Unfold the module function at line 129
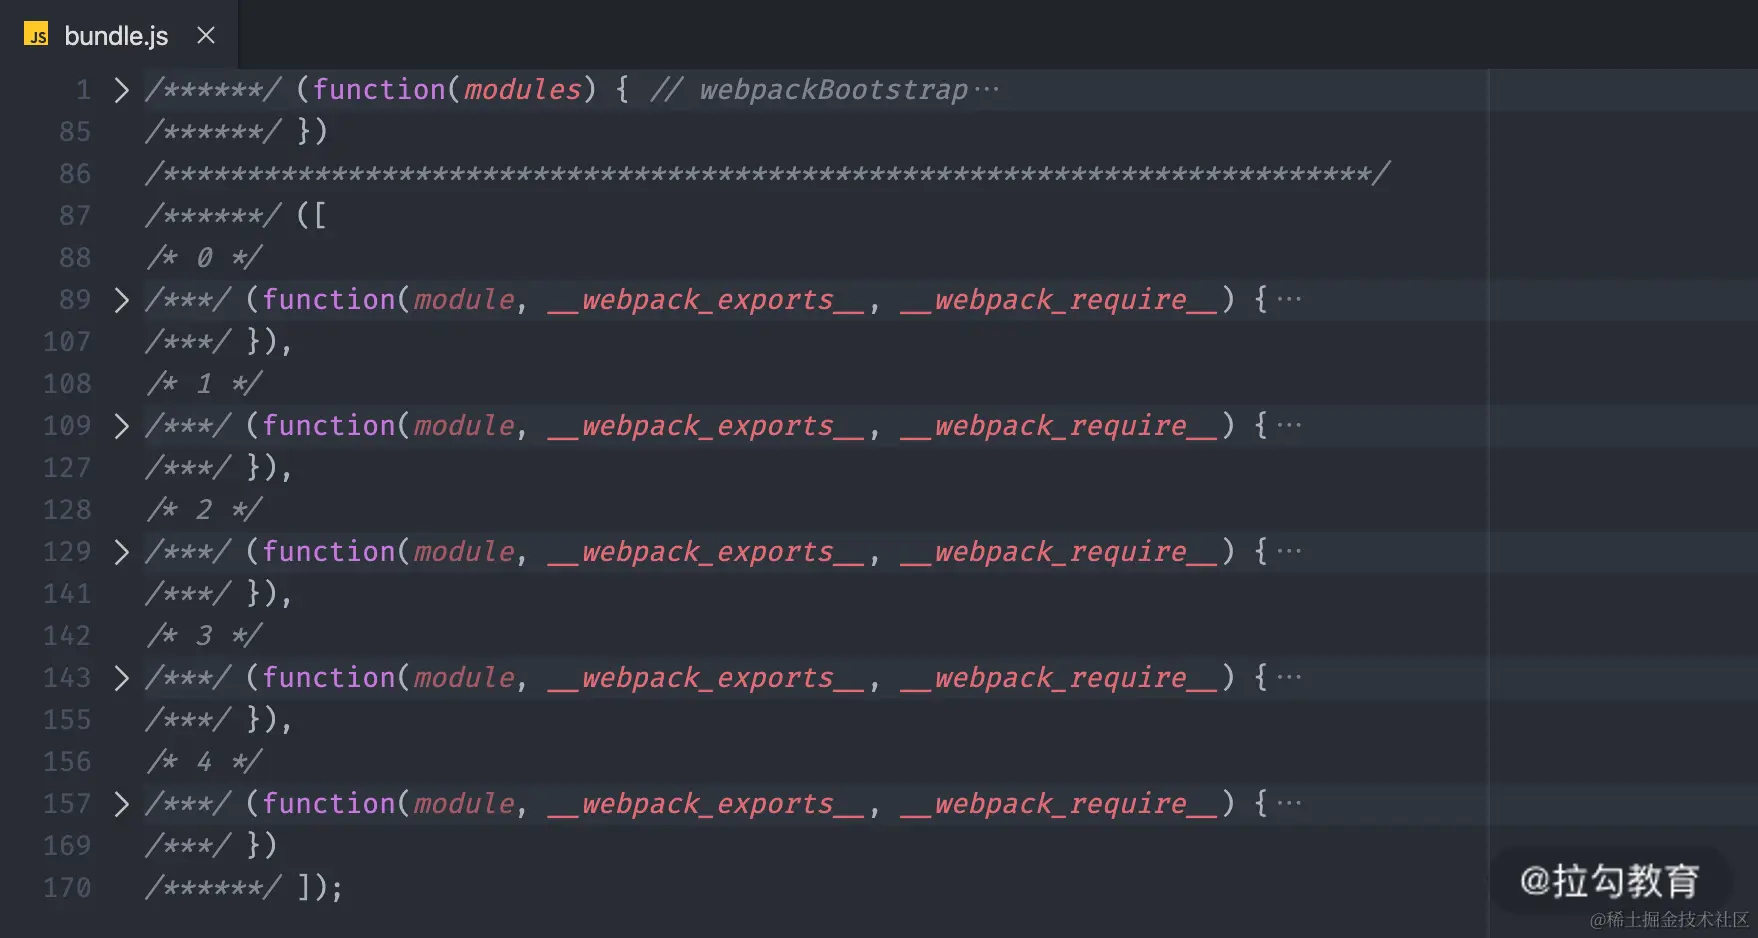1758x938 pixels. (x=121, y=552)
